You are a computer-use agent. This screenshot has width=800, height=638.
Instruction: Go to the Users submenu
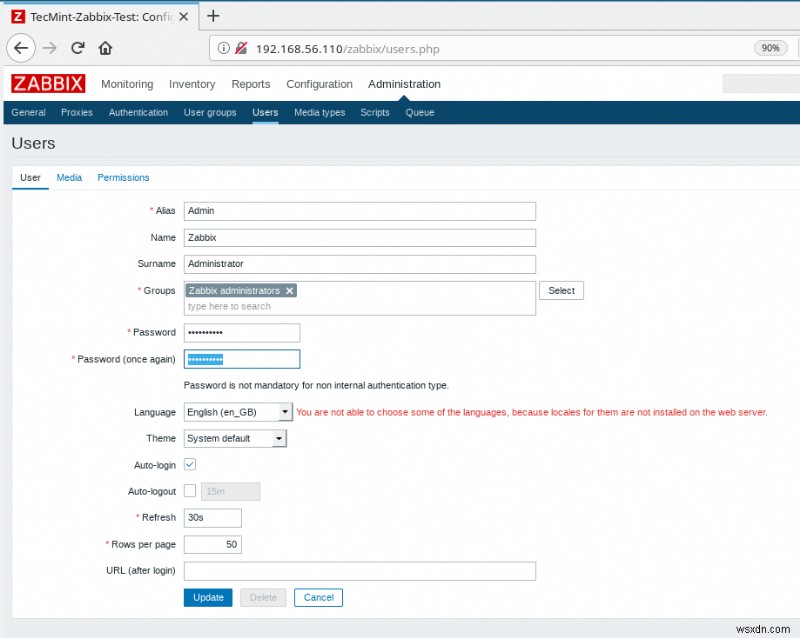(x=265, y=112)
